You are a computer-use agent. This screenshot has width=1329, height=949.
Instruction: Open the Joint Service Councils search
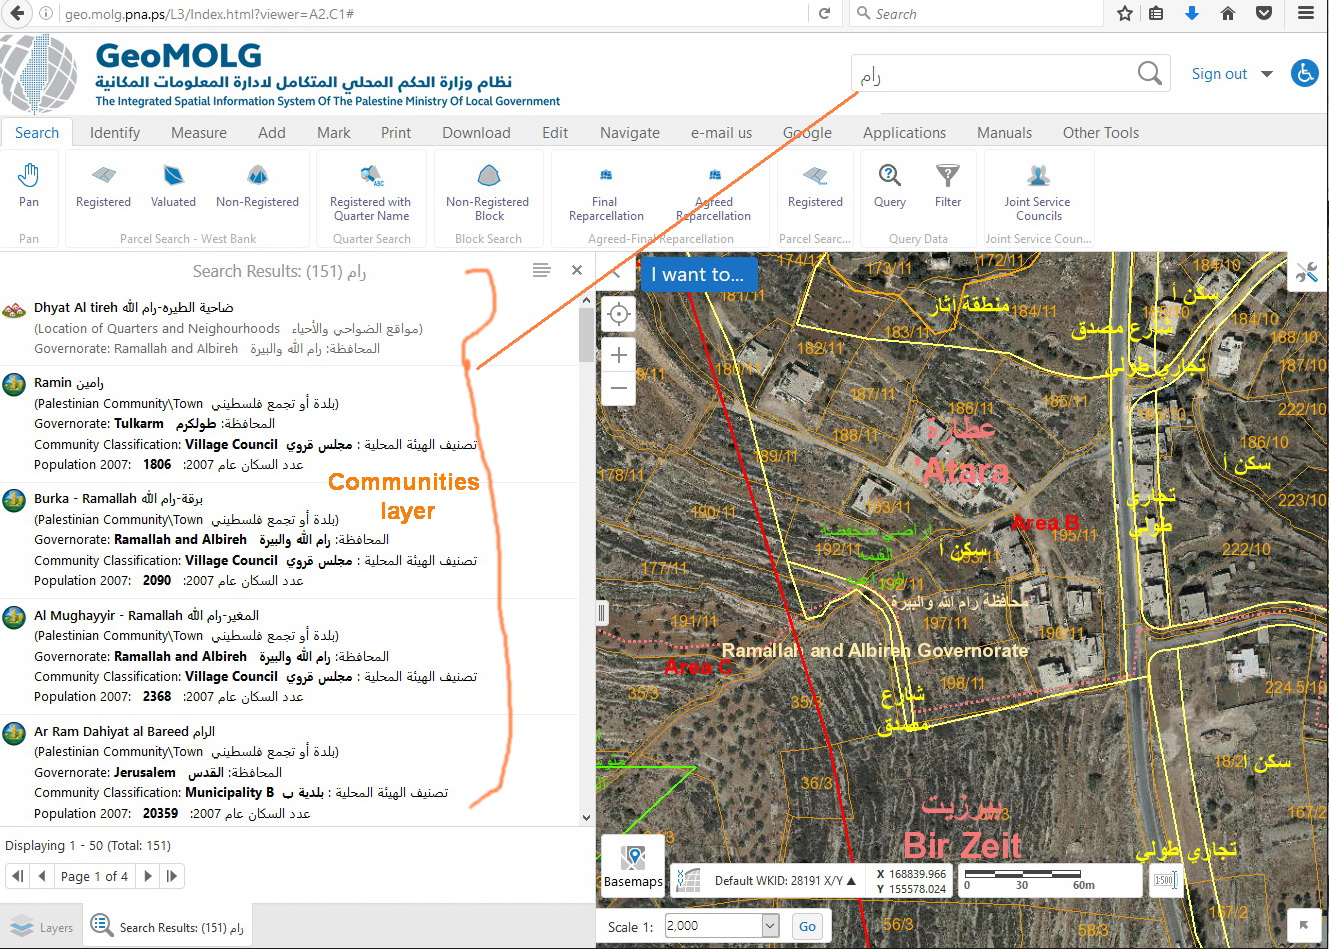pos(1039,193)
